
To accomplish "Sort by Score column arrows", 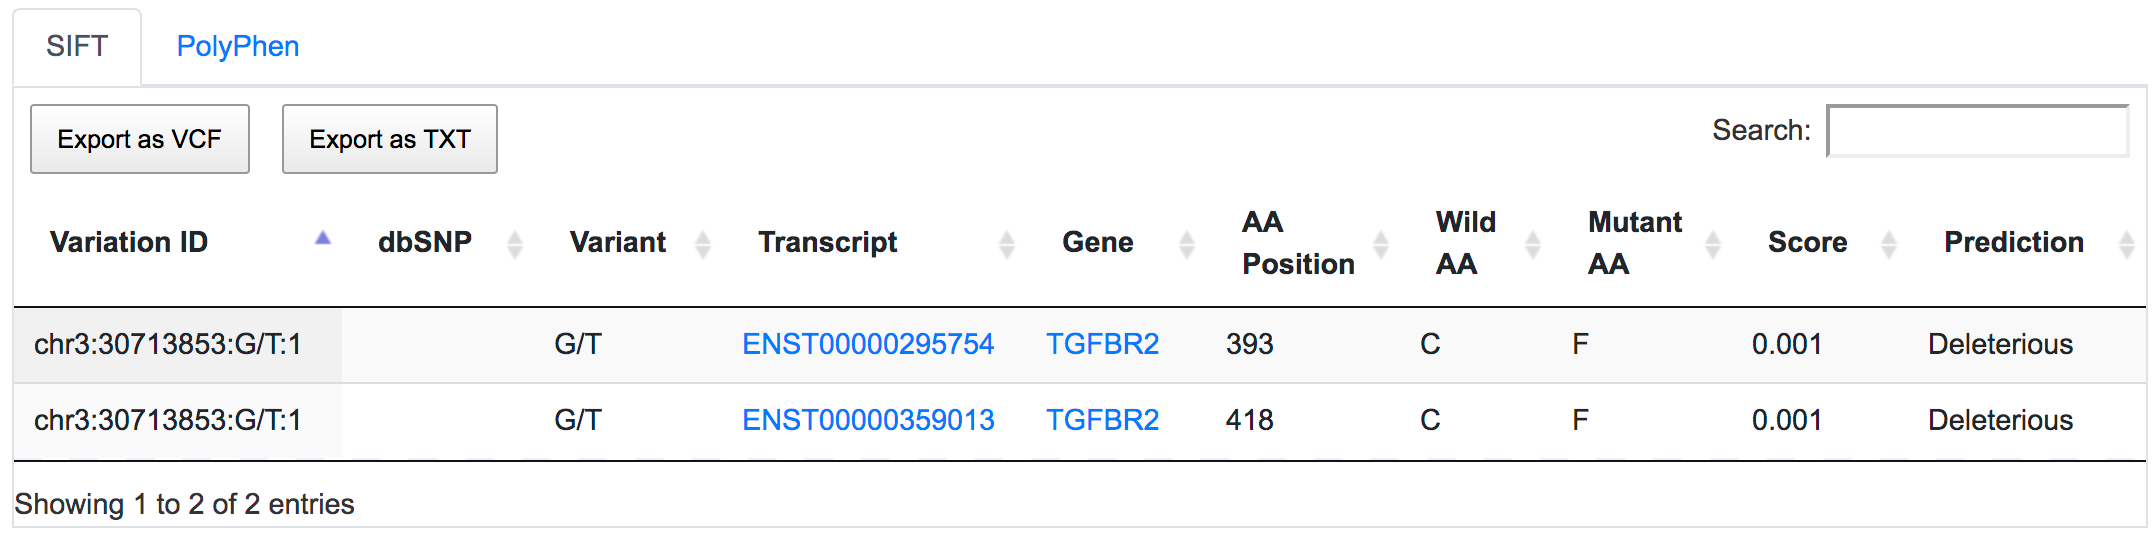I will (1888, 243).
